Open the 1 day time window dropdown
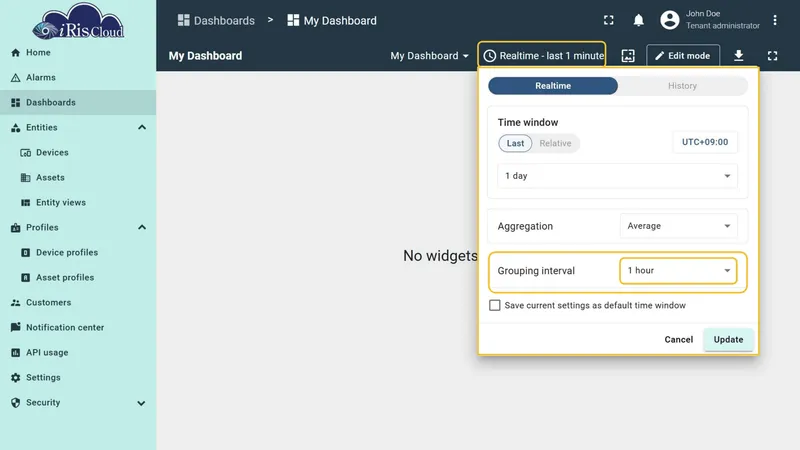 coord(617,176)
